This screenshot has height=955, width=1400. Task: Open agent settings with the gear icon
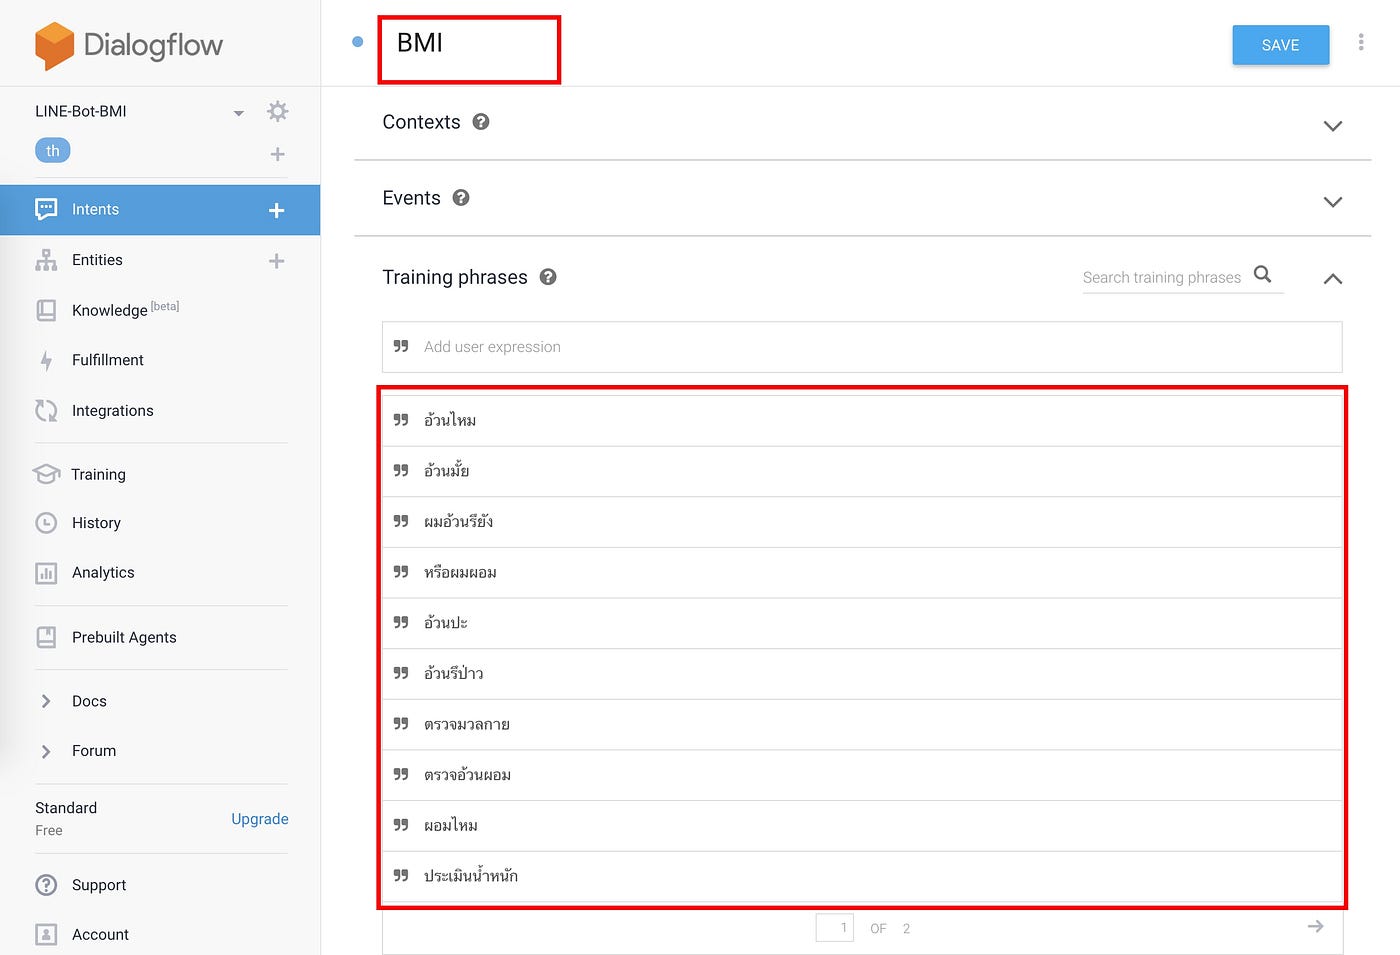[x=277, y=111]
